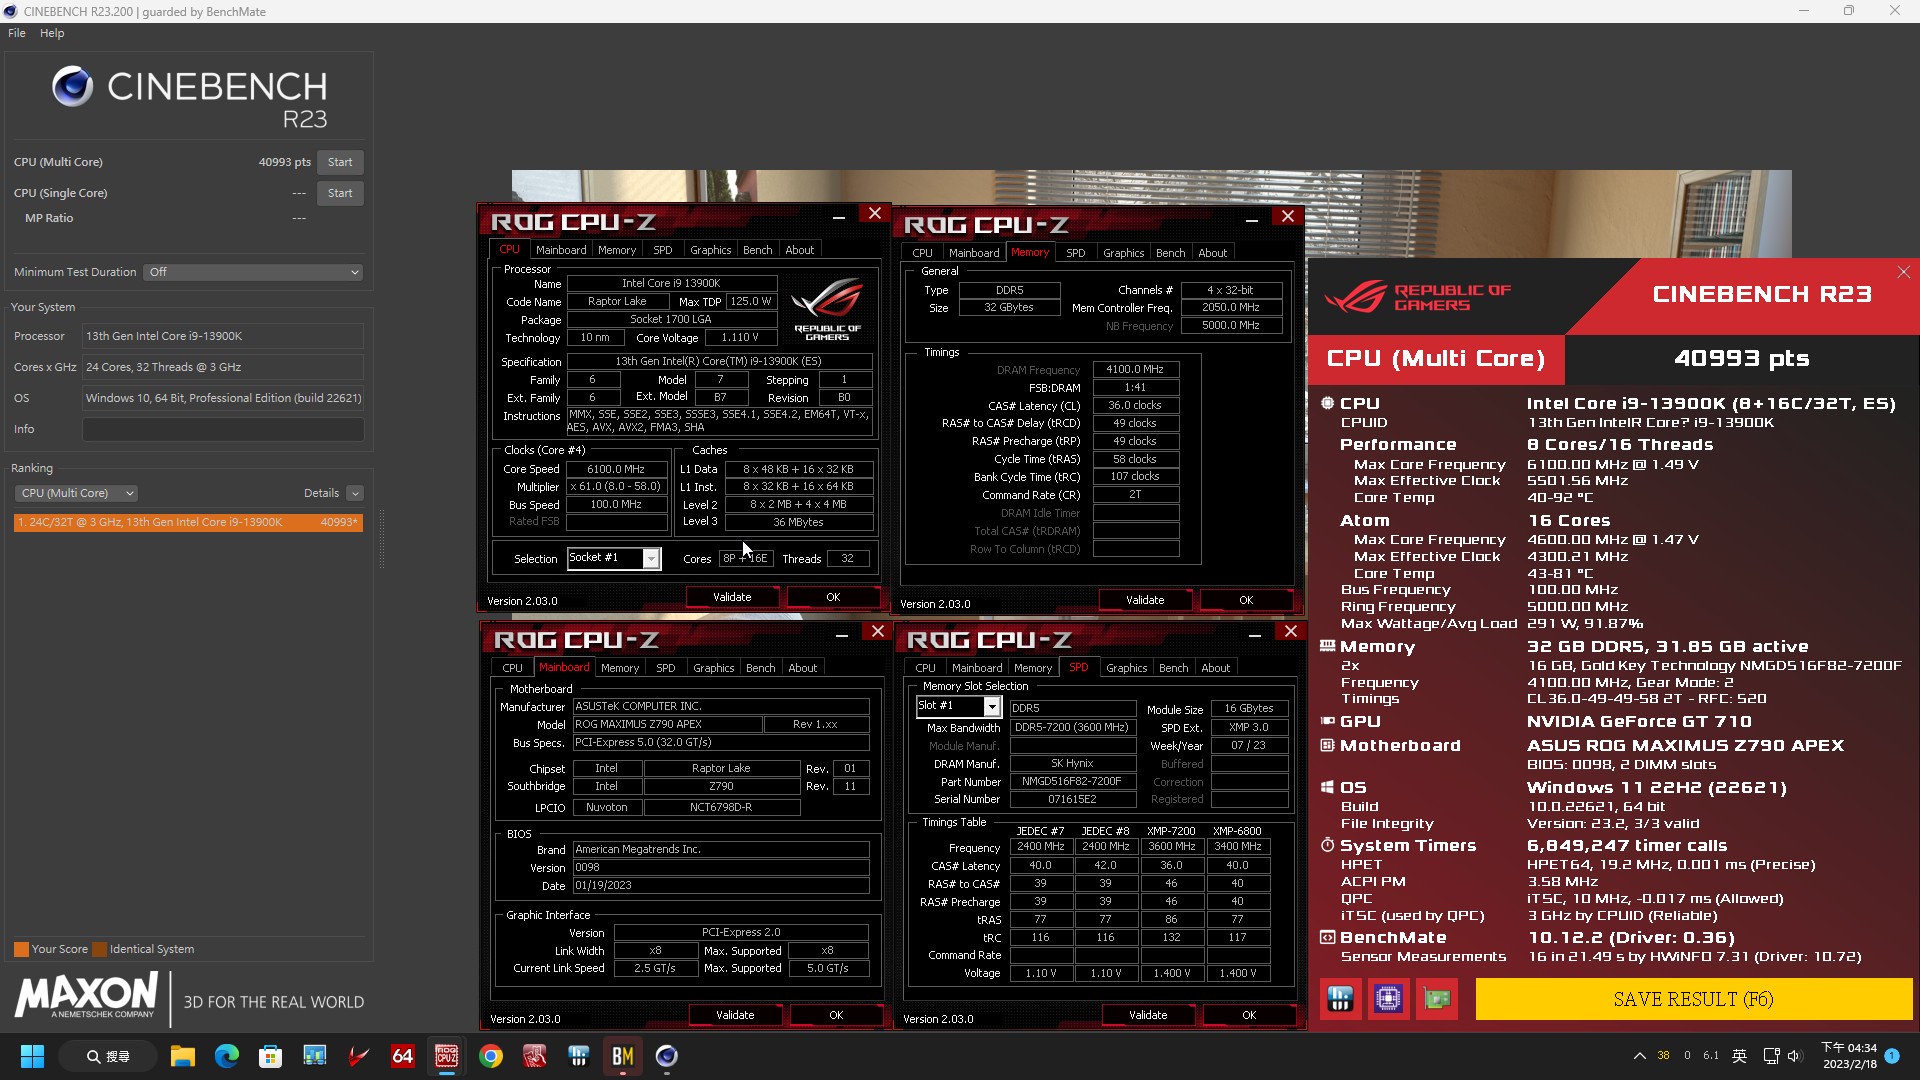Click DRAM Frequency value 4100.0 MHz
This screenshot has width=1920, height=1080.
pos(1135,369)
